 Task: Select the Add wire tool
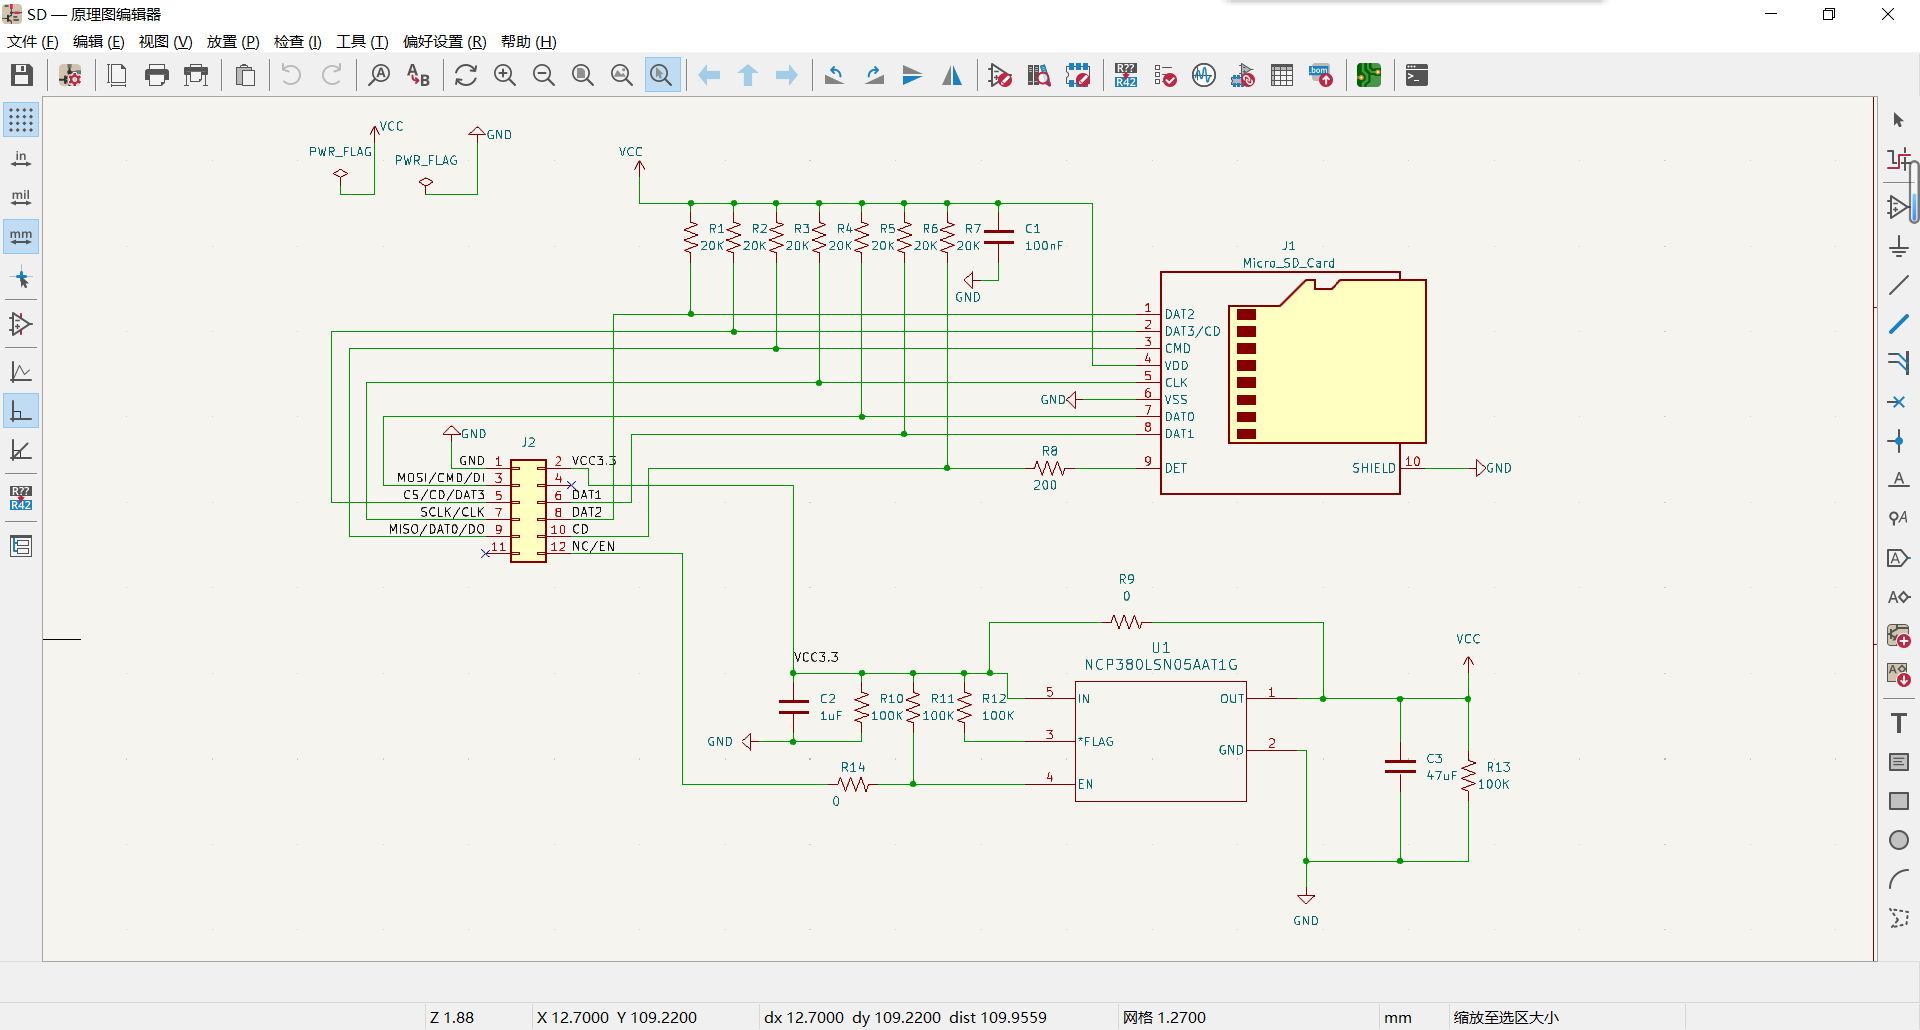1899,285
